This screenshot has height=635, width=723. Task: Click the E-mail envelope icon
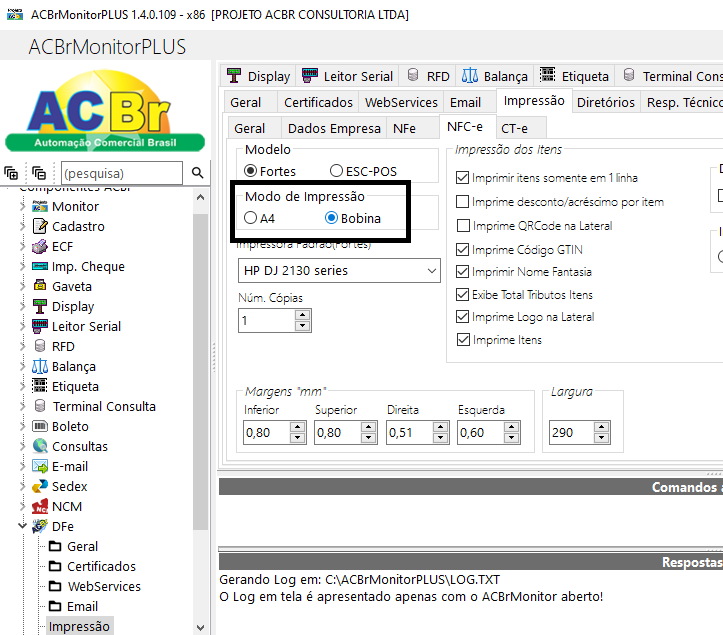[40, 466]
